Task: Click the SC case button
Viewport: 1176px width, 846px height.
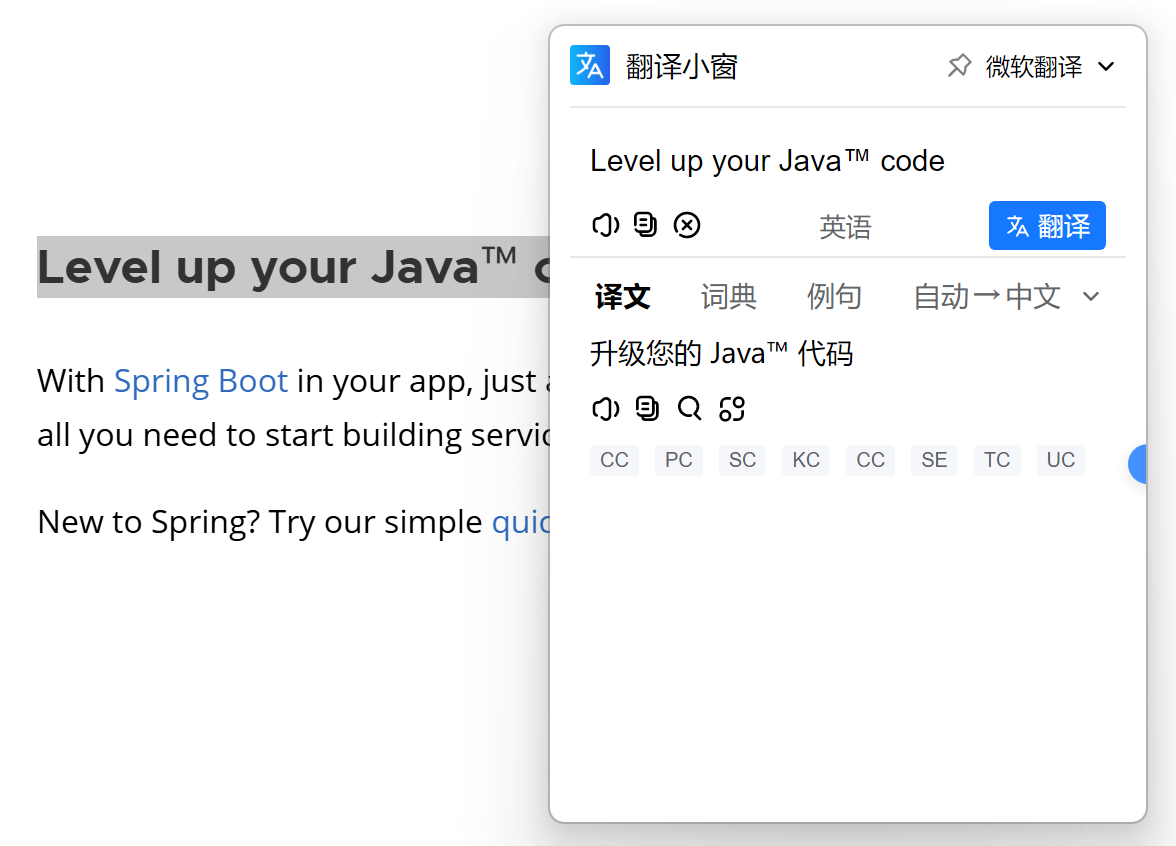Action: 742,460
